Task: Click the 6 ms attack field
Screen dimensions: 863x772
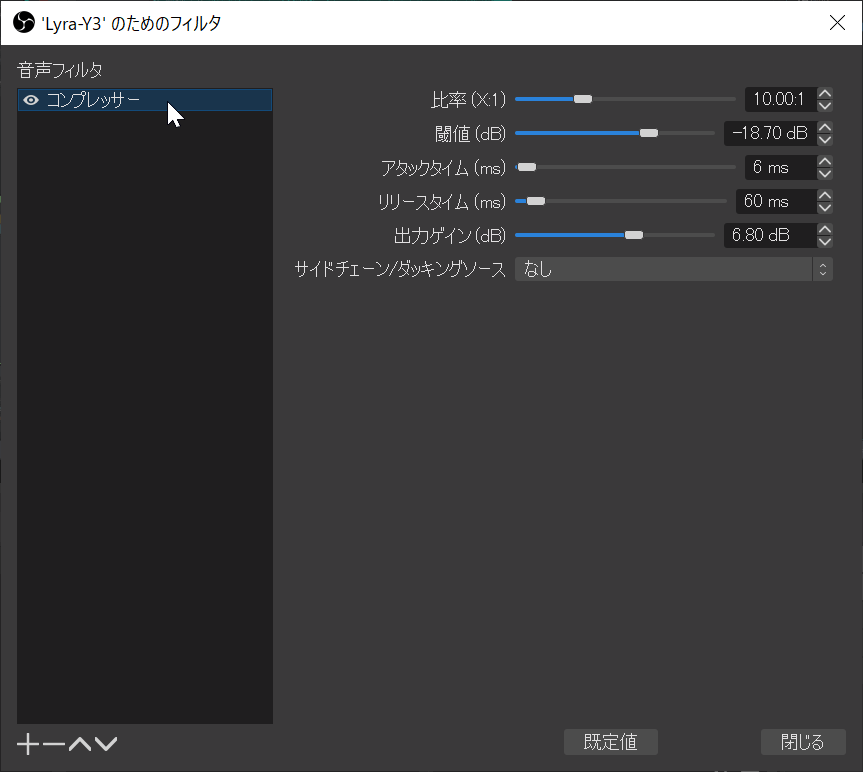Action: click(781, 168)
